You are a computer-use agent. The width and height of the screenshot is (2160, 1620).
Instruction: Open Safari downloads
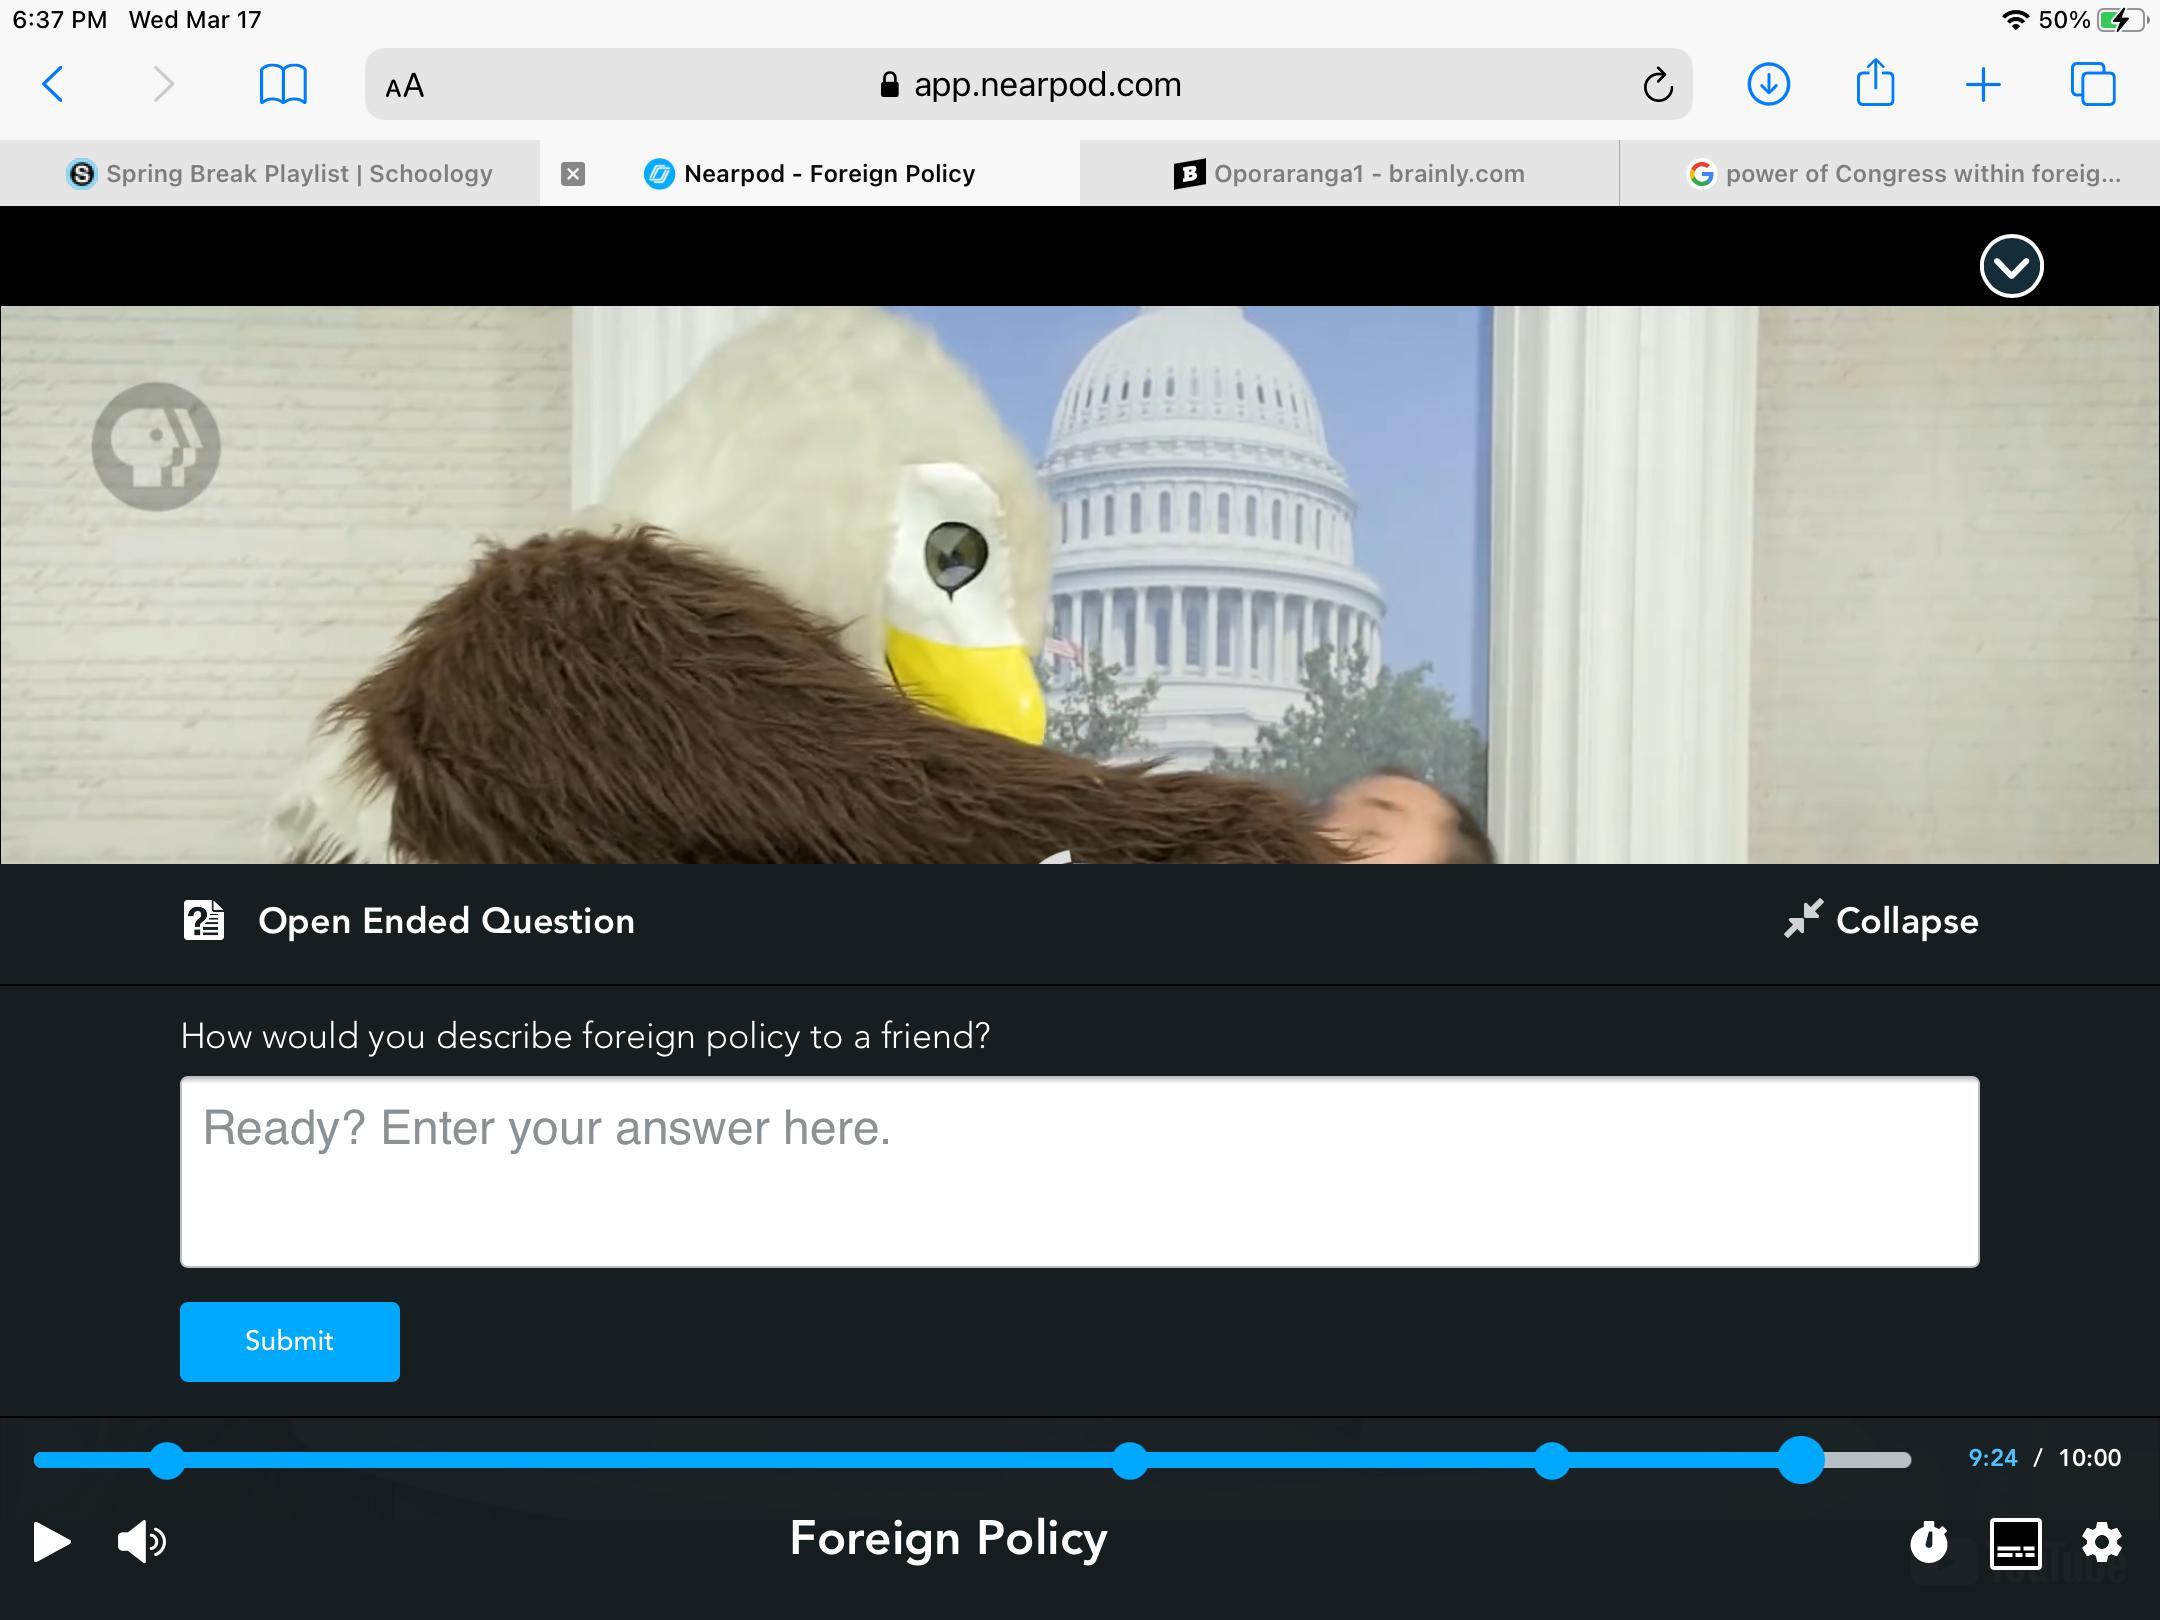click(x=1768, y=84)
